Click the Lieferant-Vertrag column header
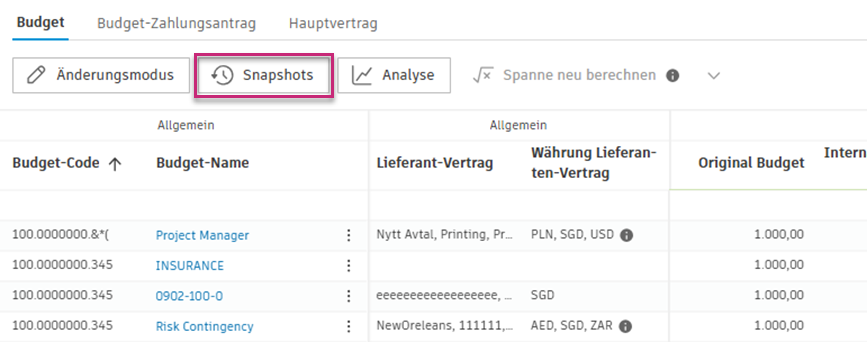Viewport: 867px width, 361px height. tap(435, 163)
